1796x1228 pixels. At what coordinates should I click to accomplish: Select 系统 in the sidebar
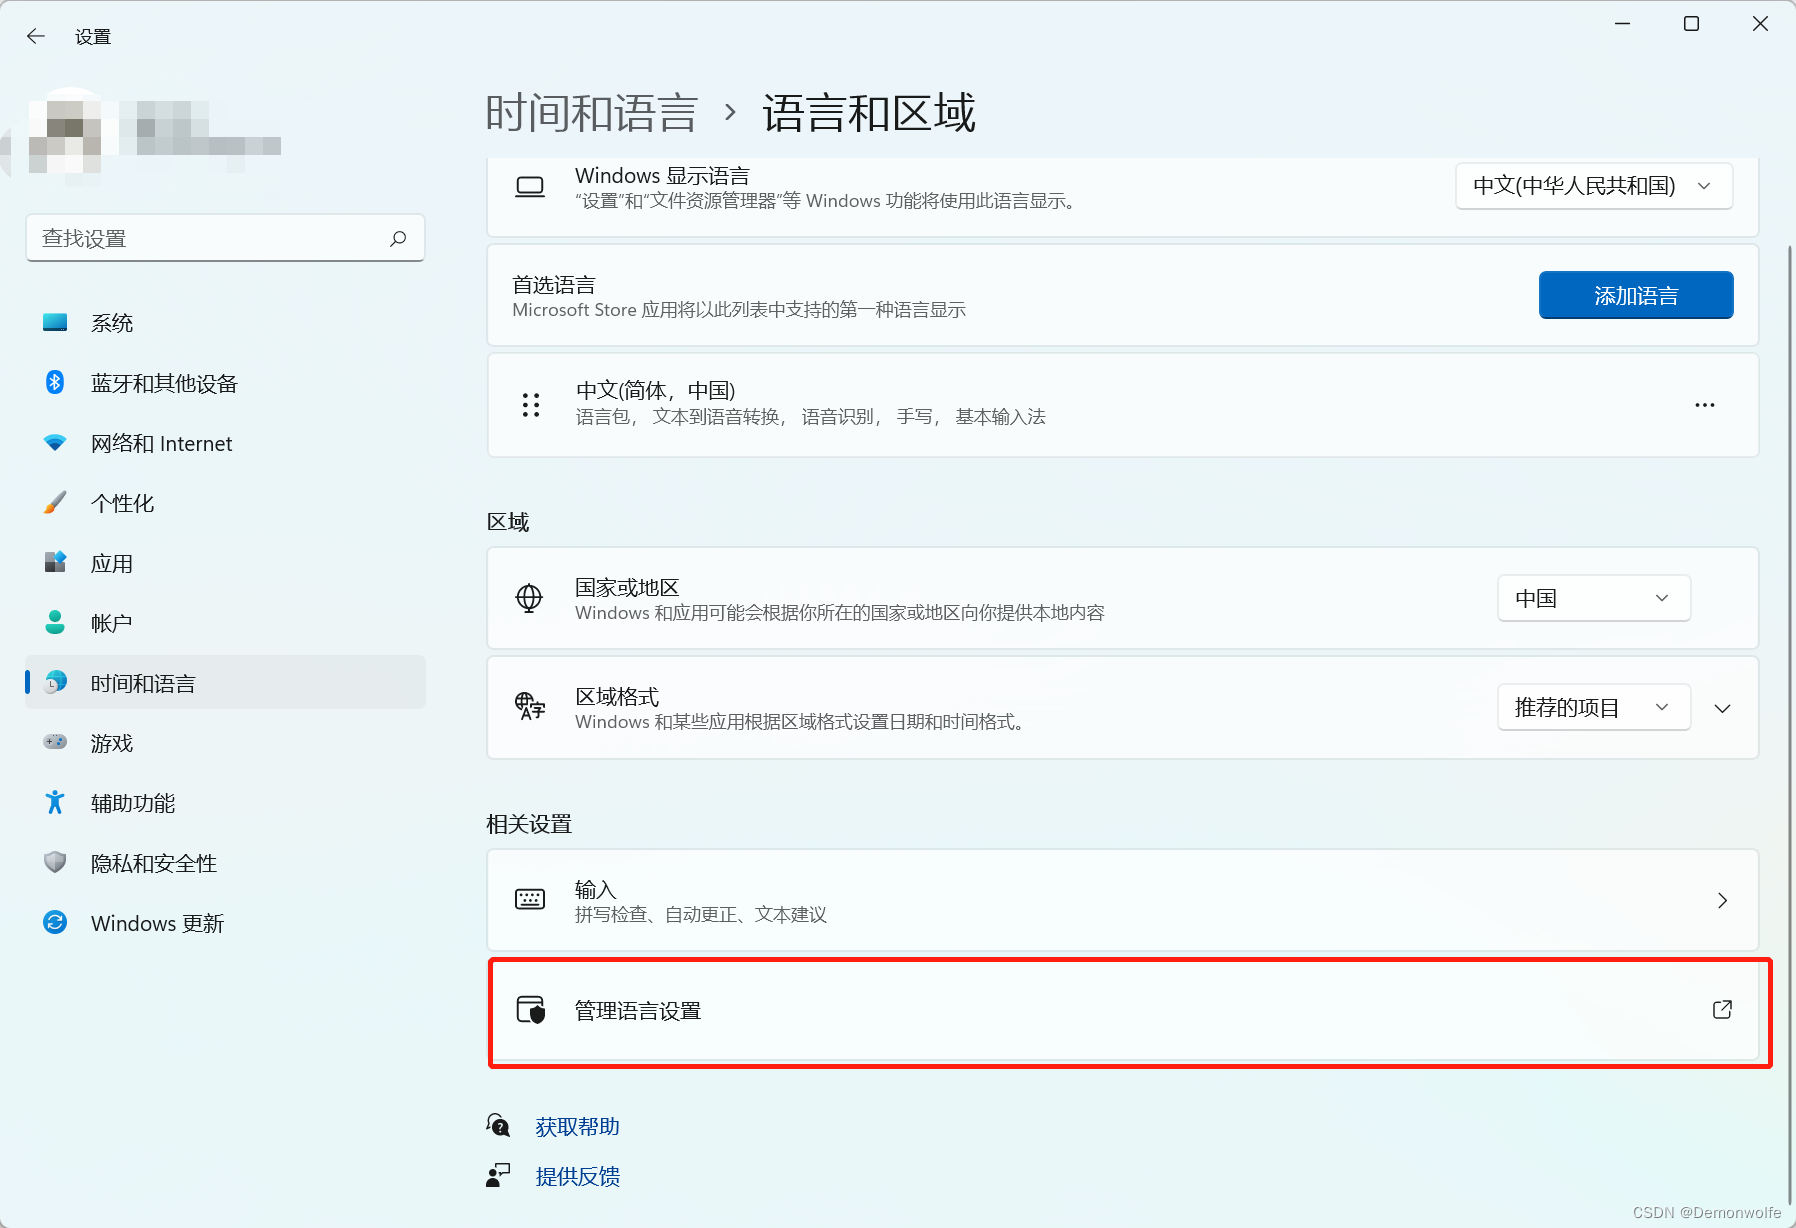pos(226,323)
